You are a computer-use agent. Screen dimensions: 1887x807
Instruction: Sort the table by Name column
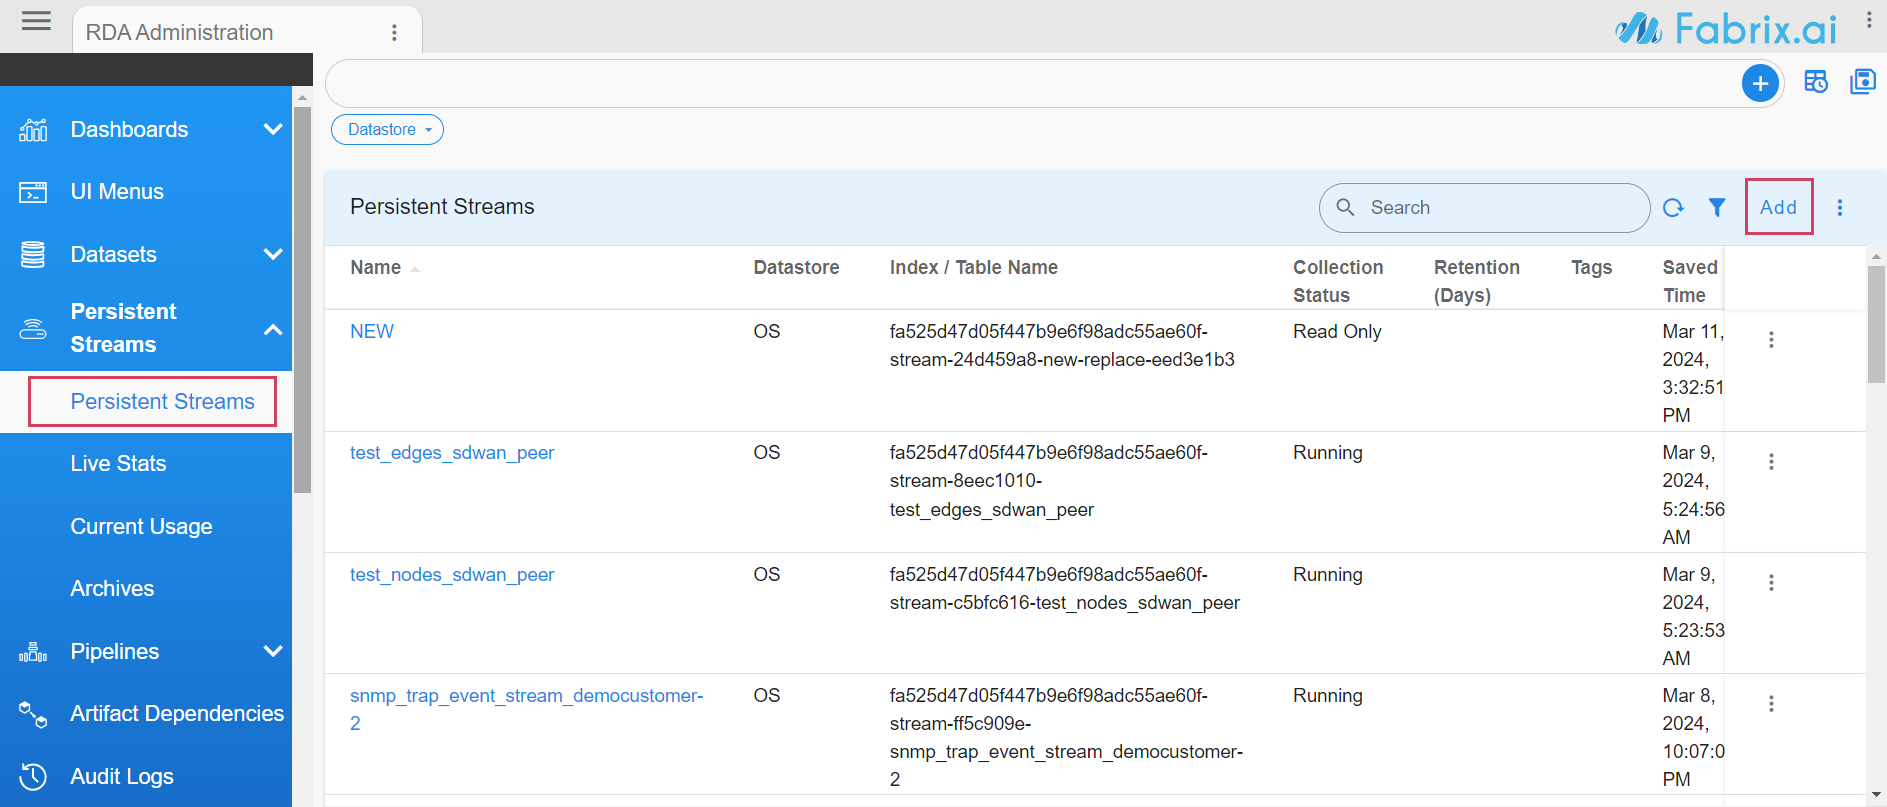[x=376, y=268]
